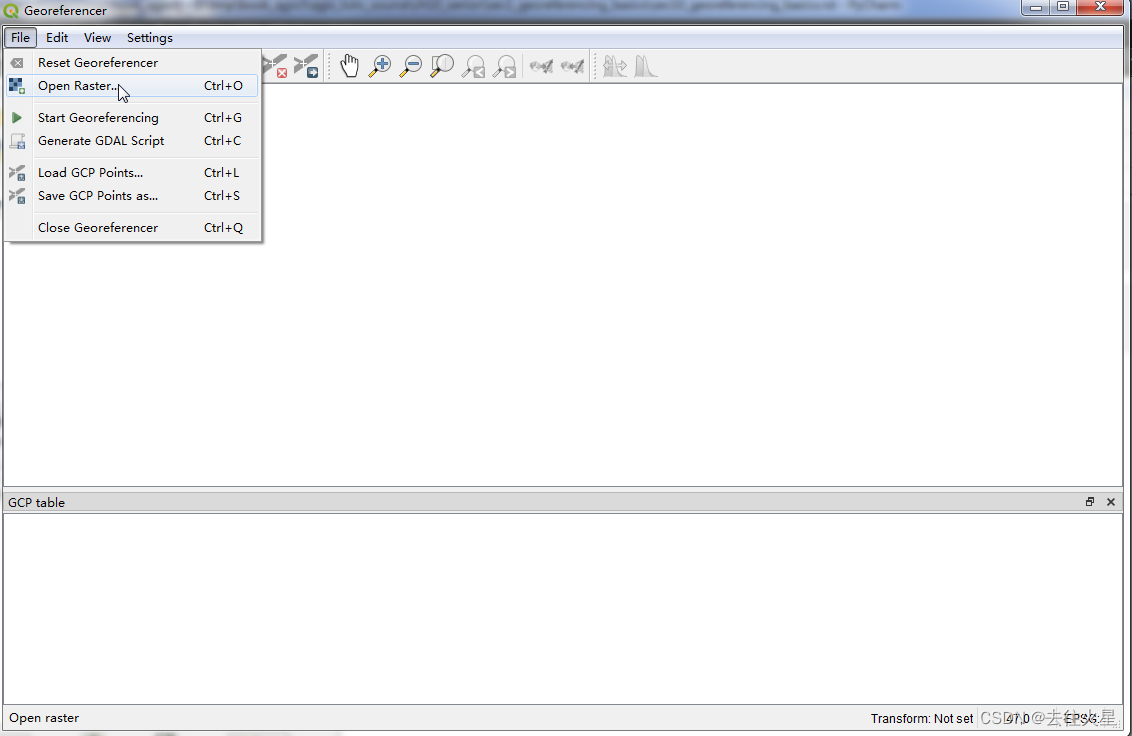Choose Start Georeferencing menu entry
The width and height of the screenshot is (1132, 736).
[x=132, y=118]
